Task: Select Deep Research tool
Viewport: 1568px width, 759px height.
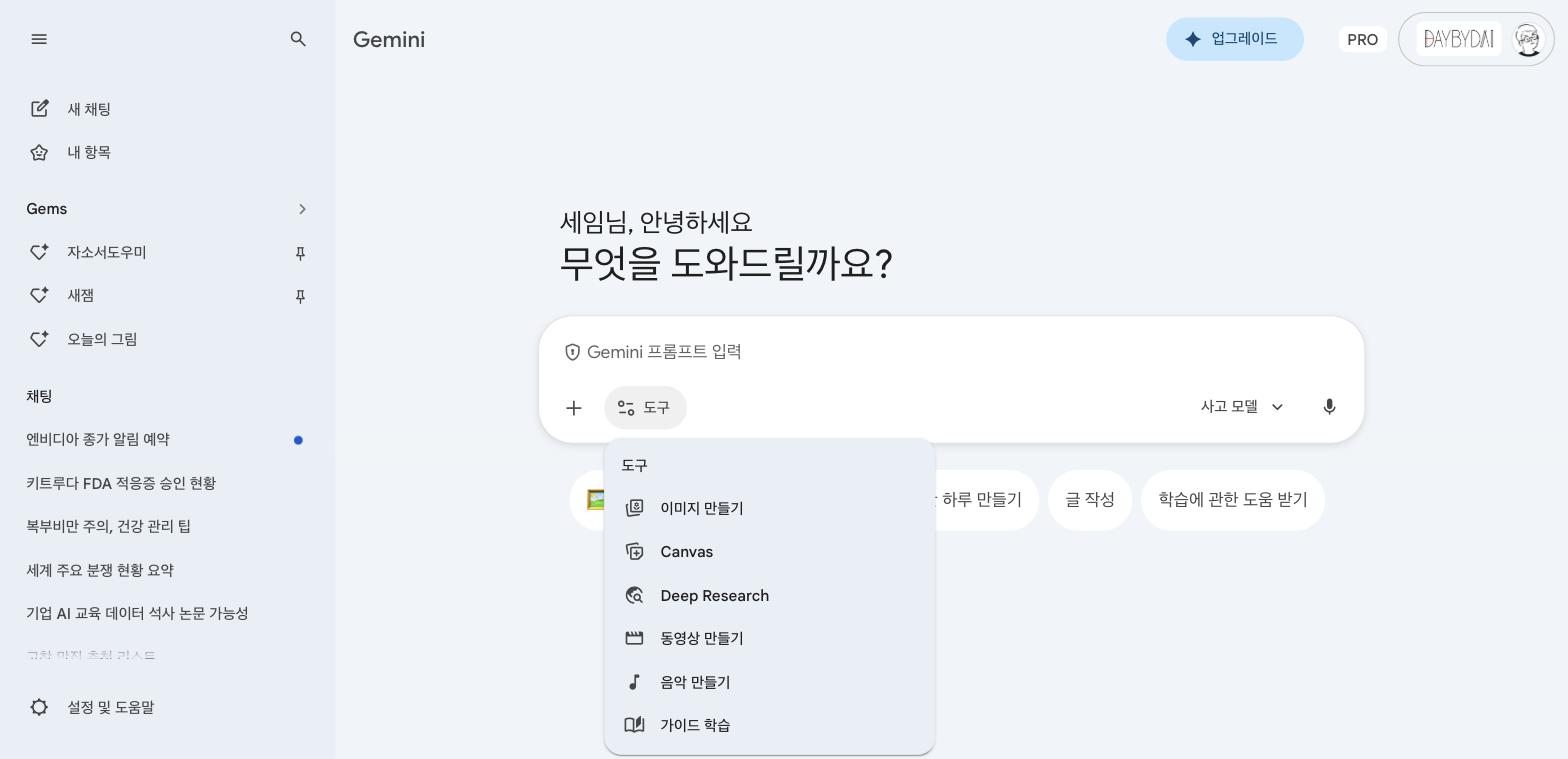Action: click(x=714, y=595)
